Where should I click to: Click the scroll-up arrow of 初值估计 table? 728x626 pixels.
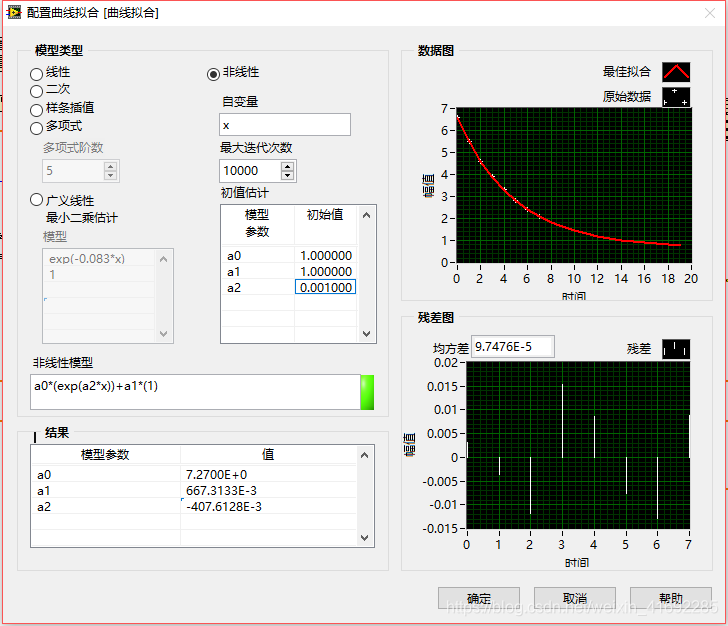(x=366, y=215)
